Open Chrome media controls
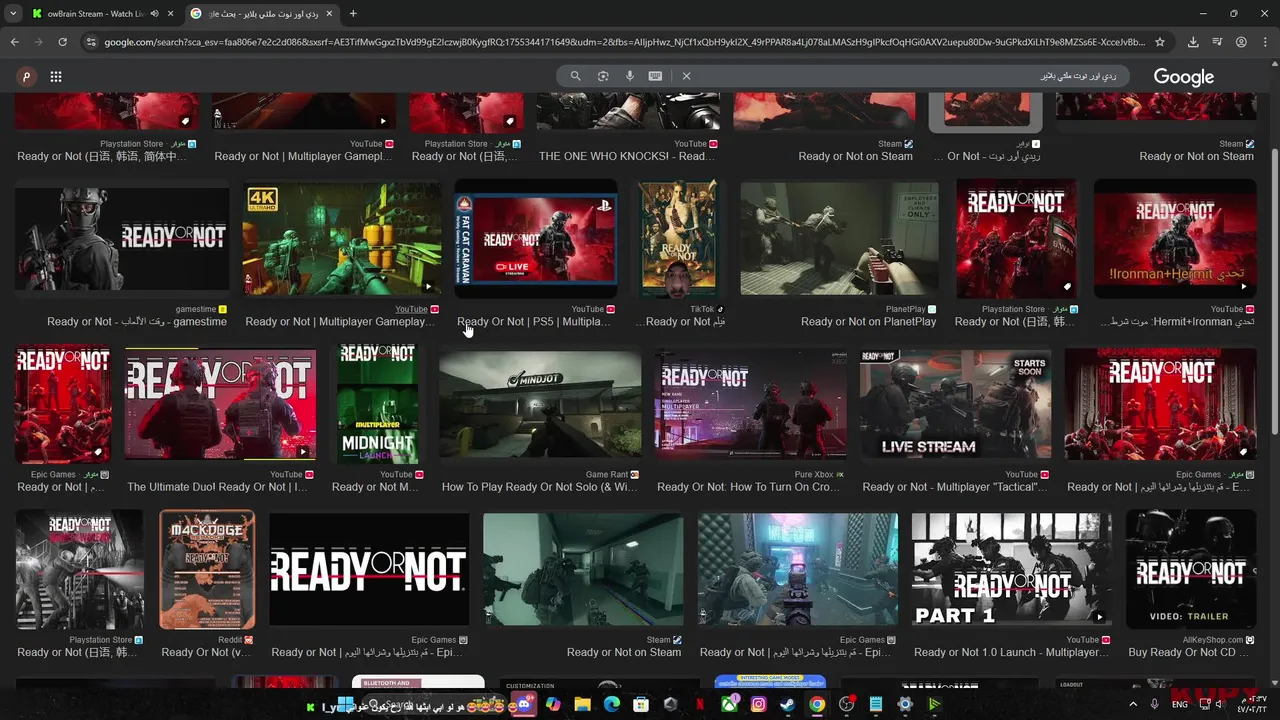The width and height of the screenshot is (1280, 720). pyautogui.click(x=1217, y=42)
